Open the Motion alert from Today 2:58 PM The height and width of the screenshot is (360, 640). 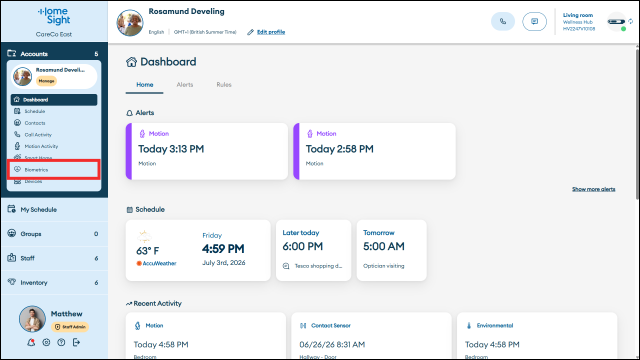(375, 151)
